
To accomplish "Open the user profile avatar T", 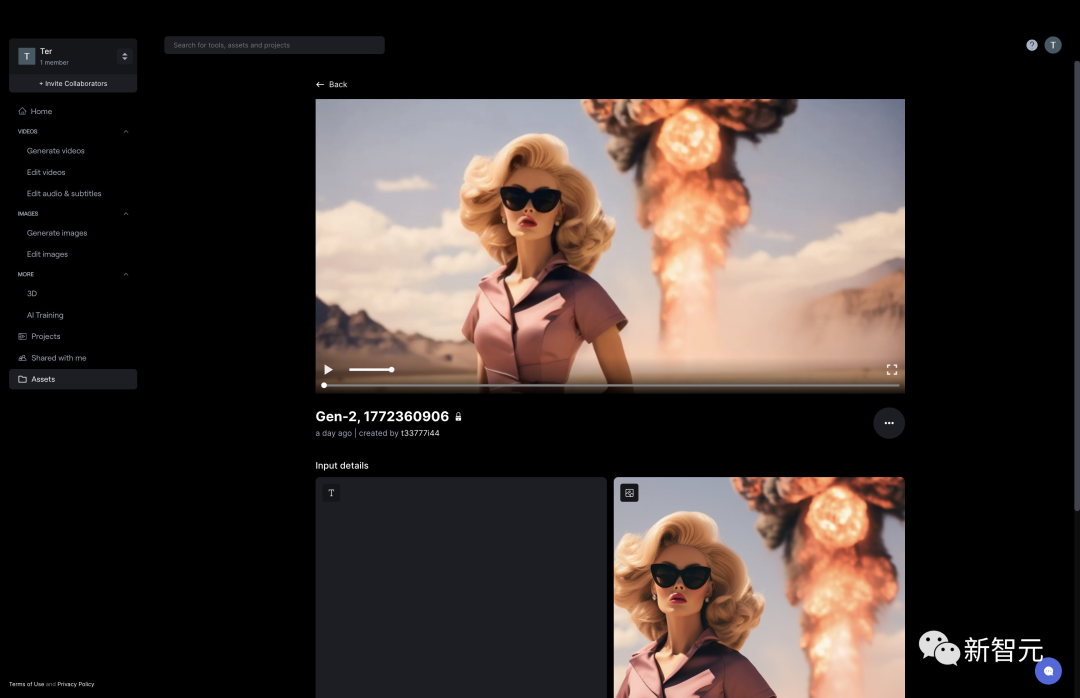I will click(1052, 45).
